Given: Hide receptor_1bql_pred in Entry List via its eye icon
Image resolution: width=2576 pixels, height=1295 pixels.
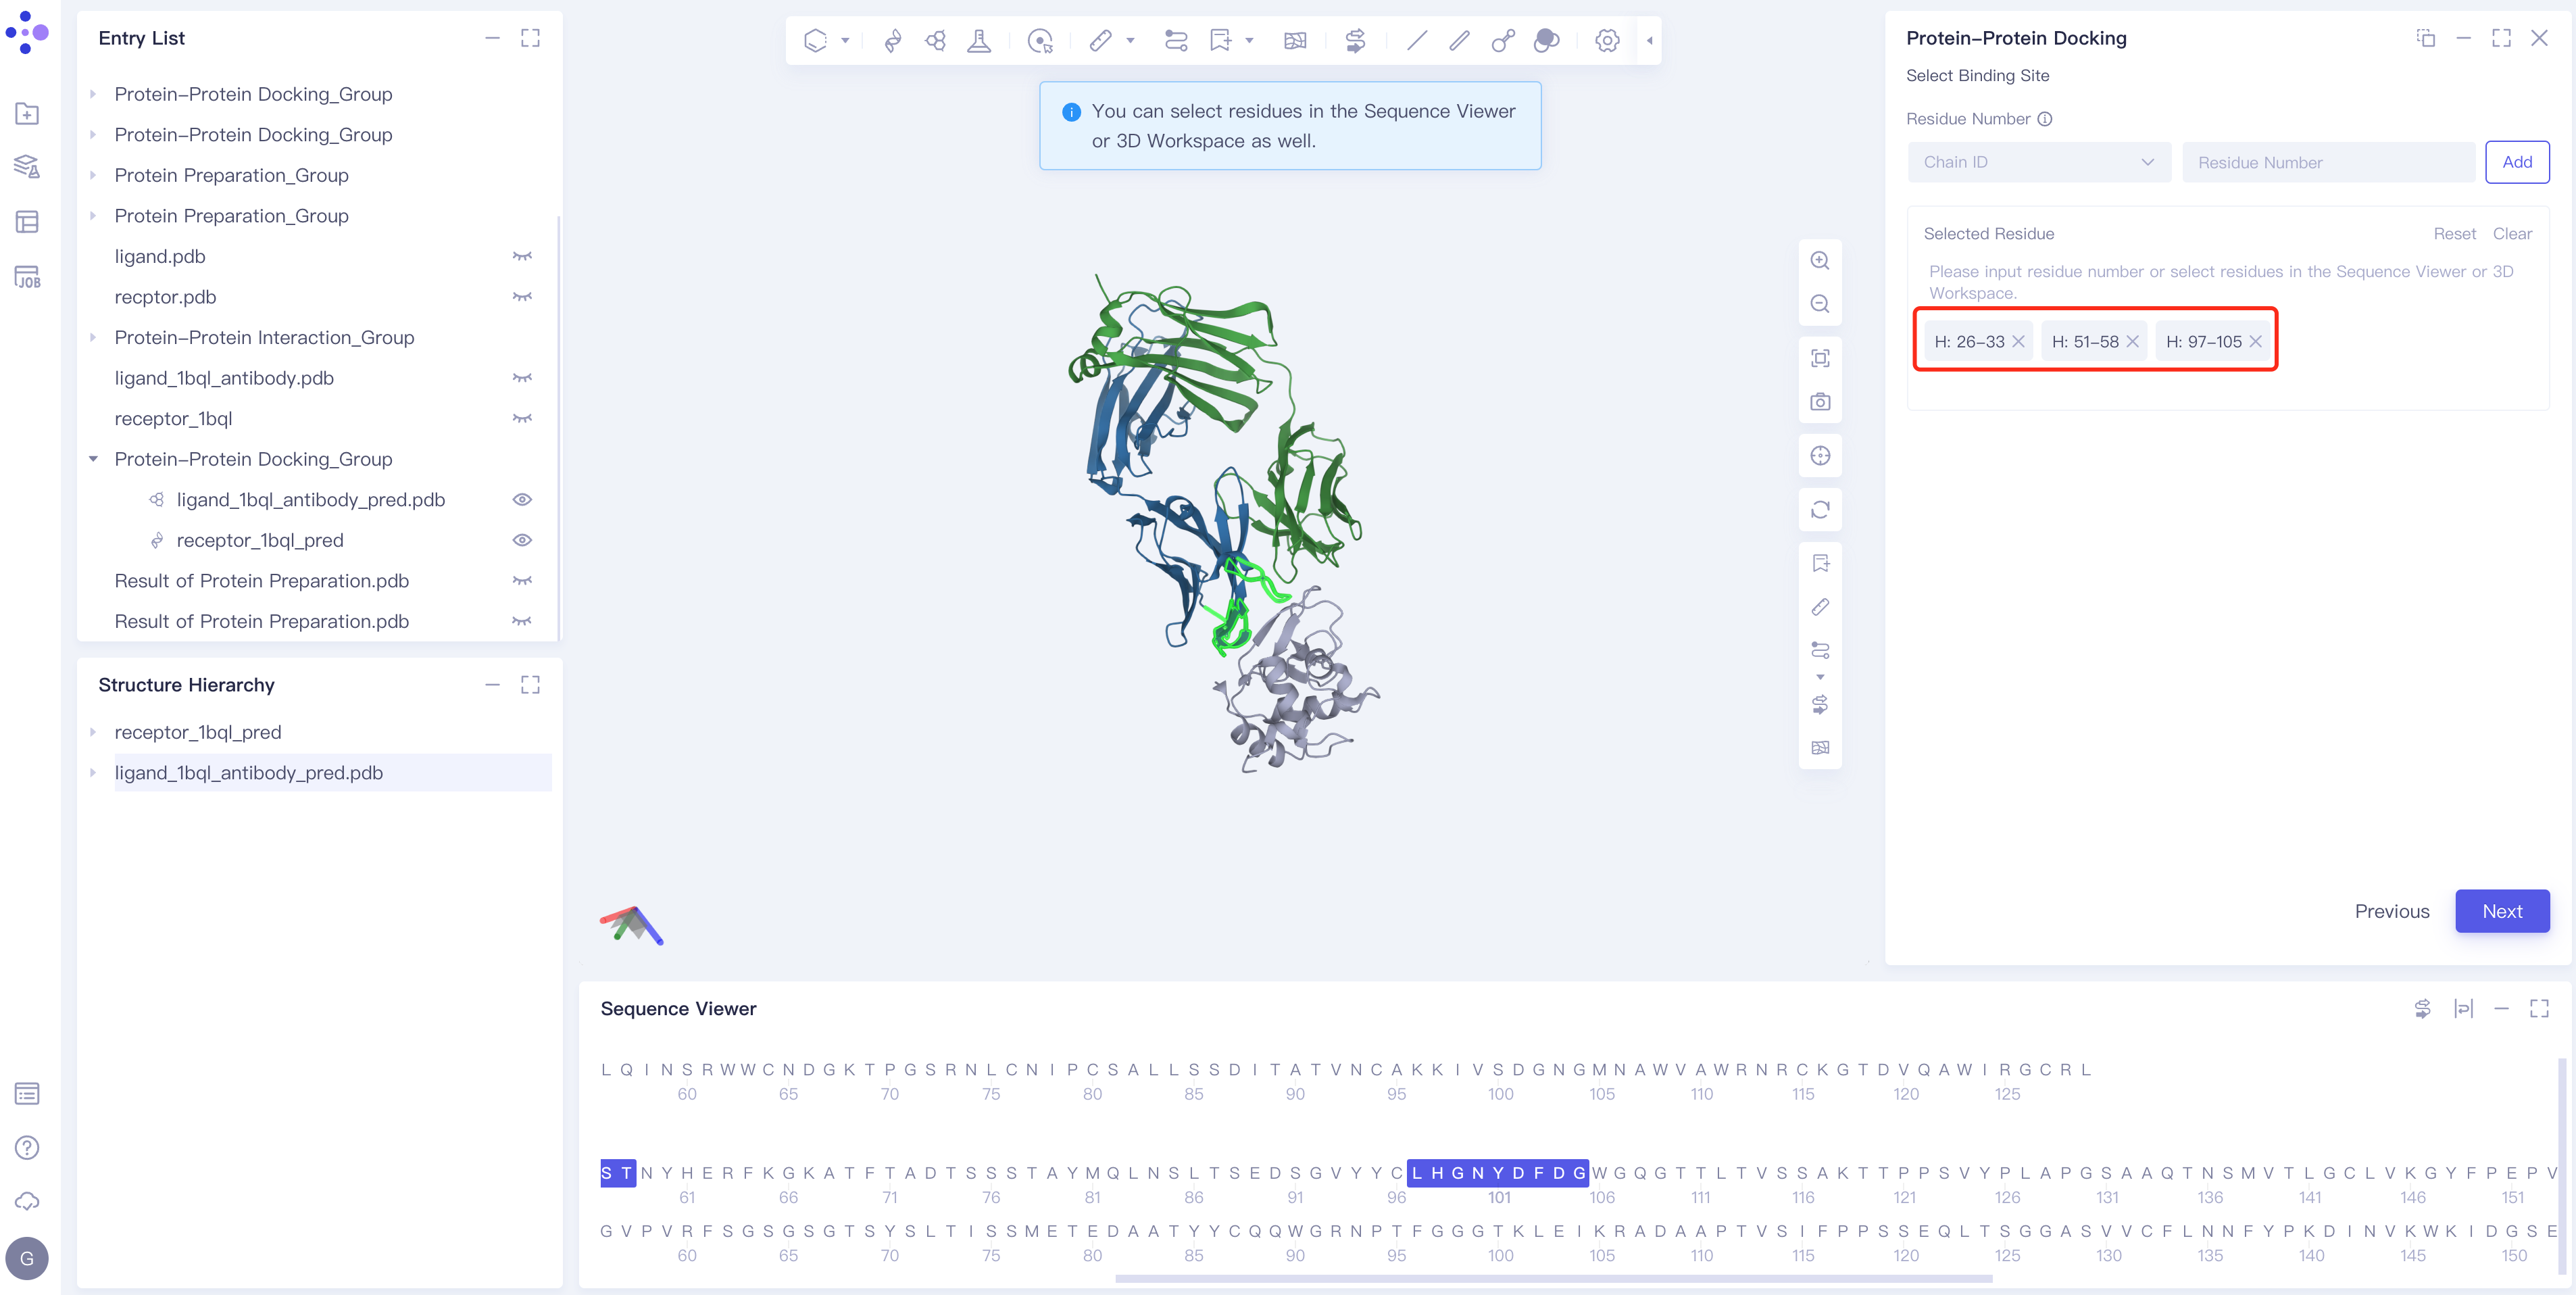Looking at the screenshot, I should pos(522,540).
